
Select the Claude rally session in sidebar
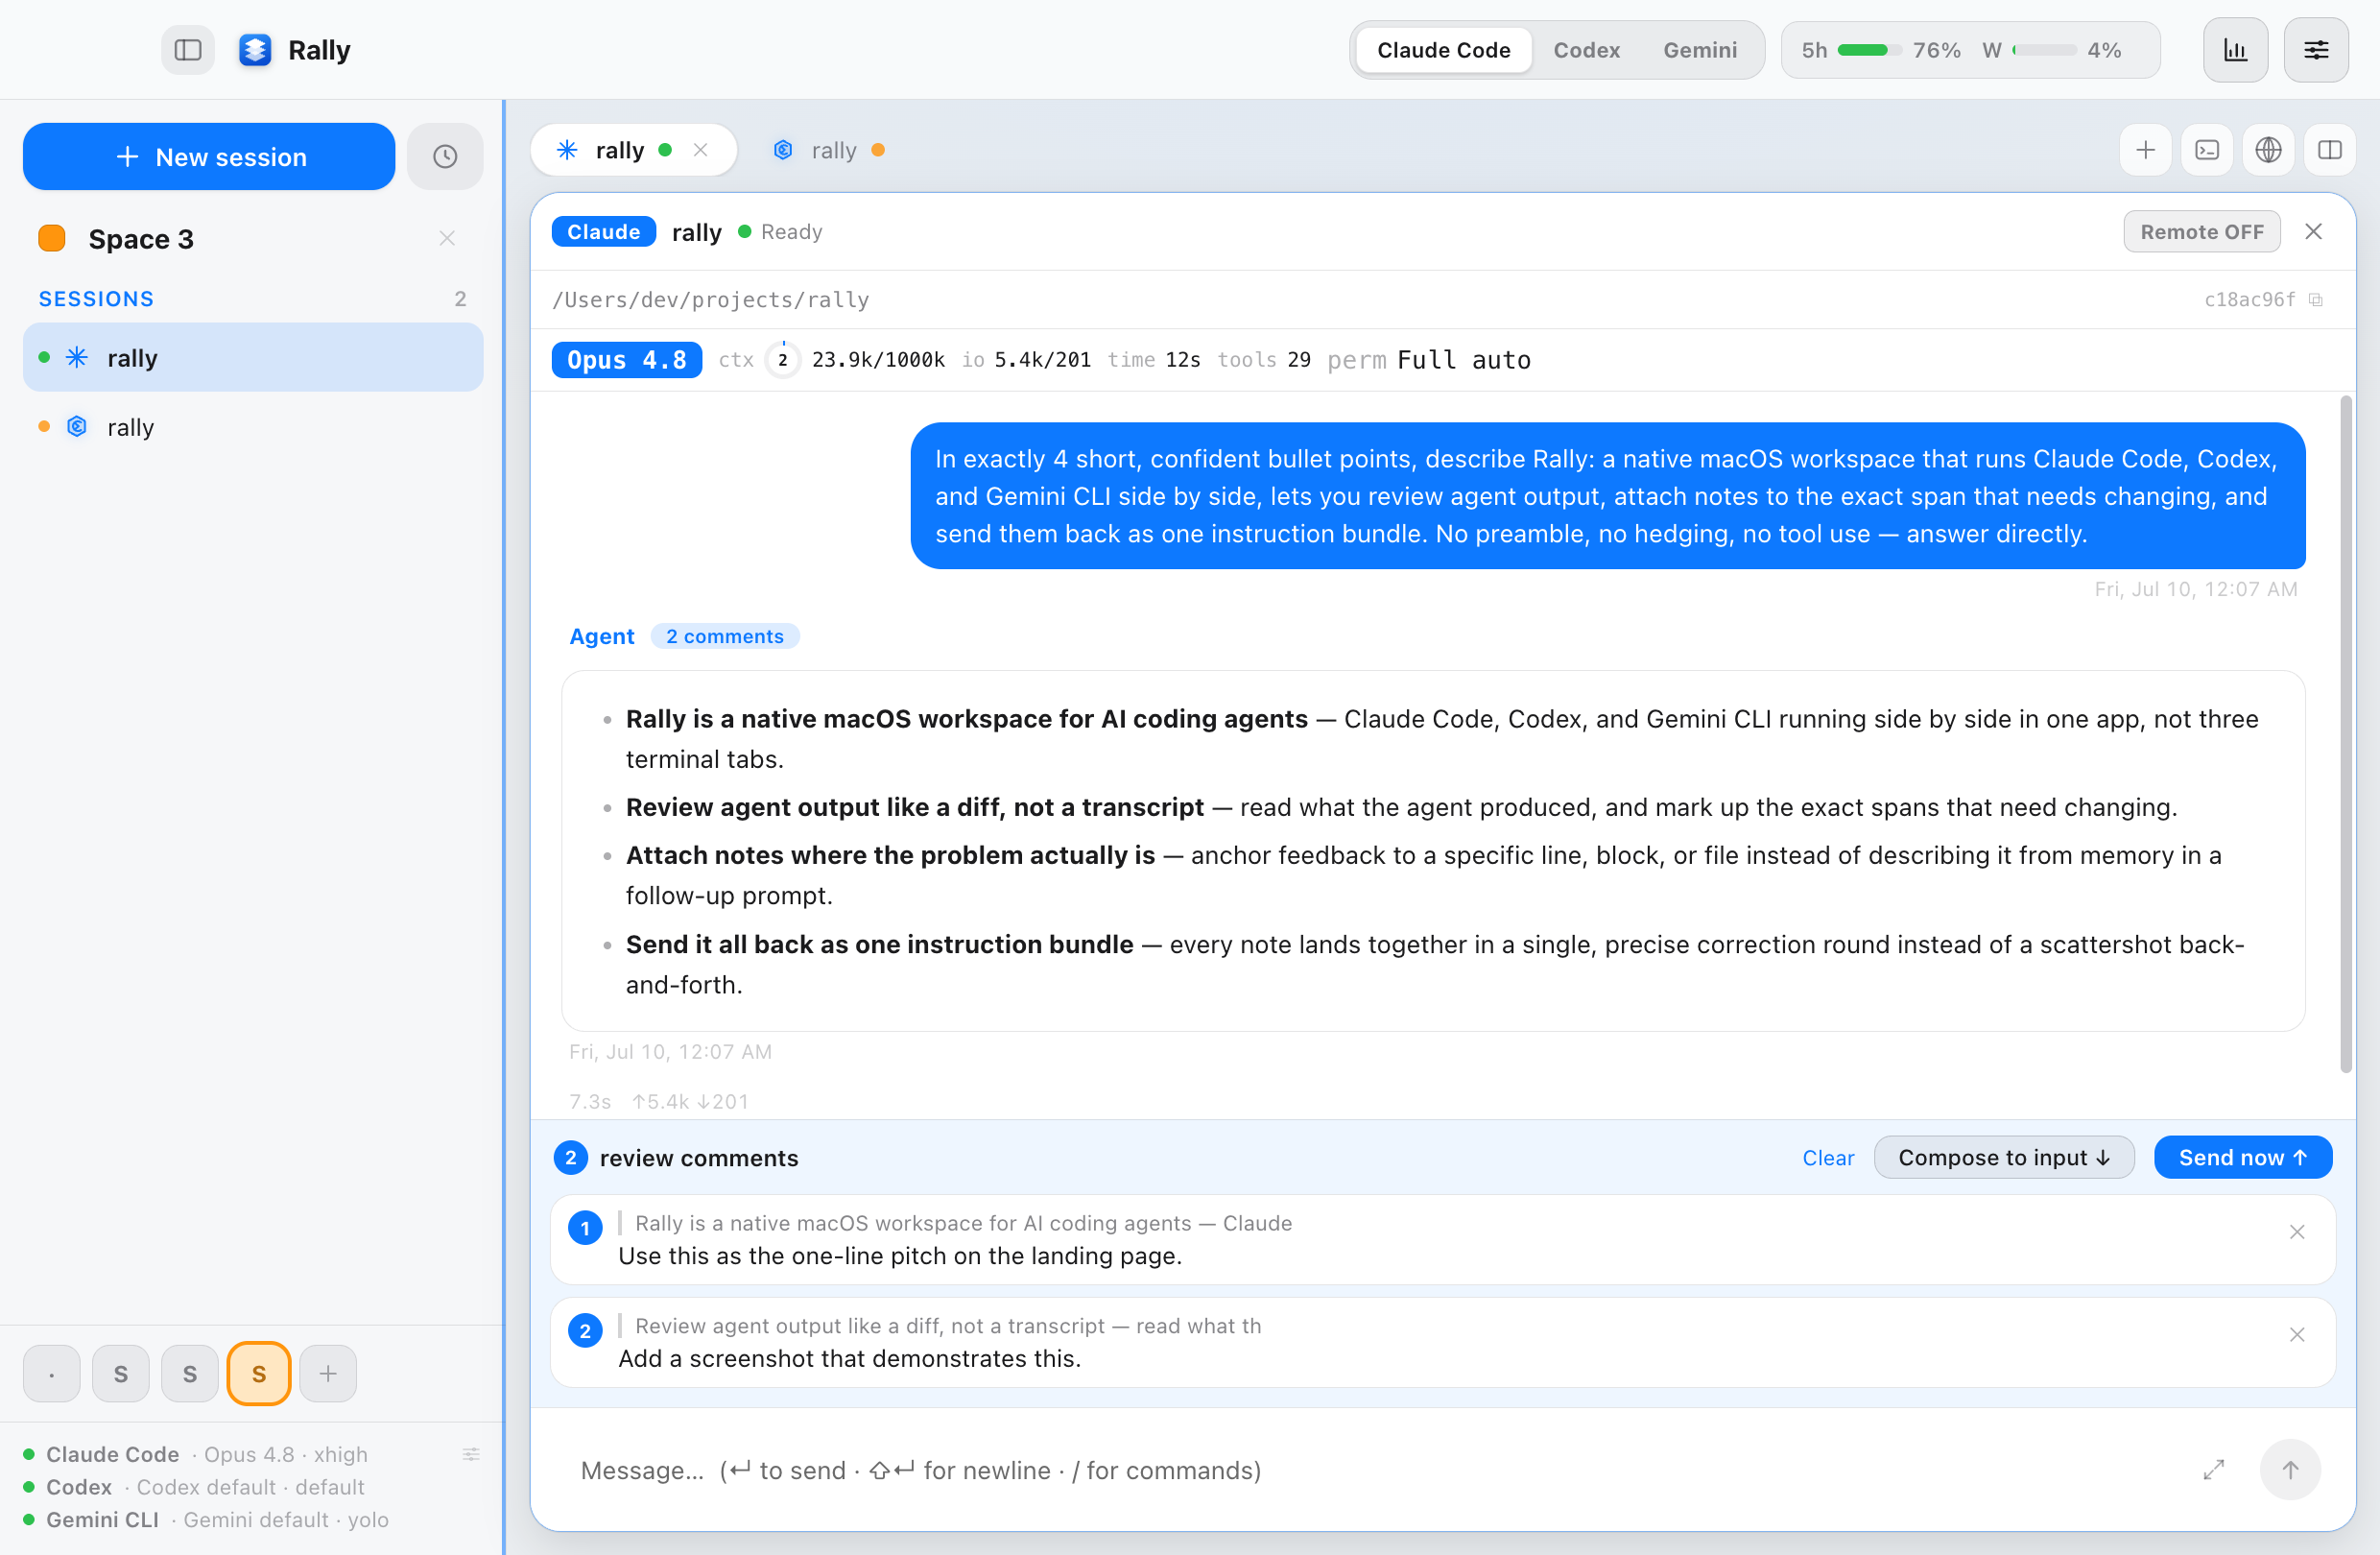click(253, 357)
